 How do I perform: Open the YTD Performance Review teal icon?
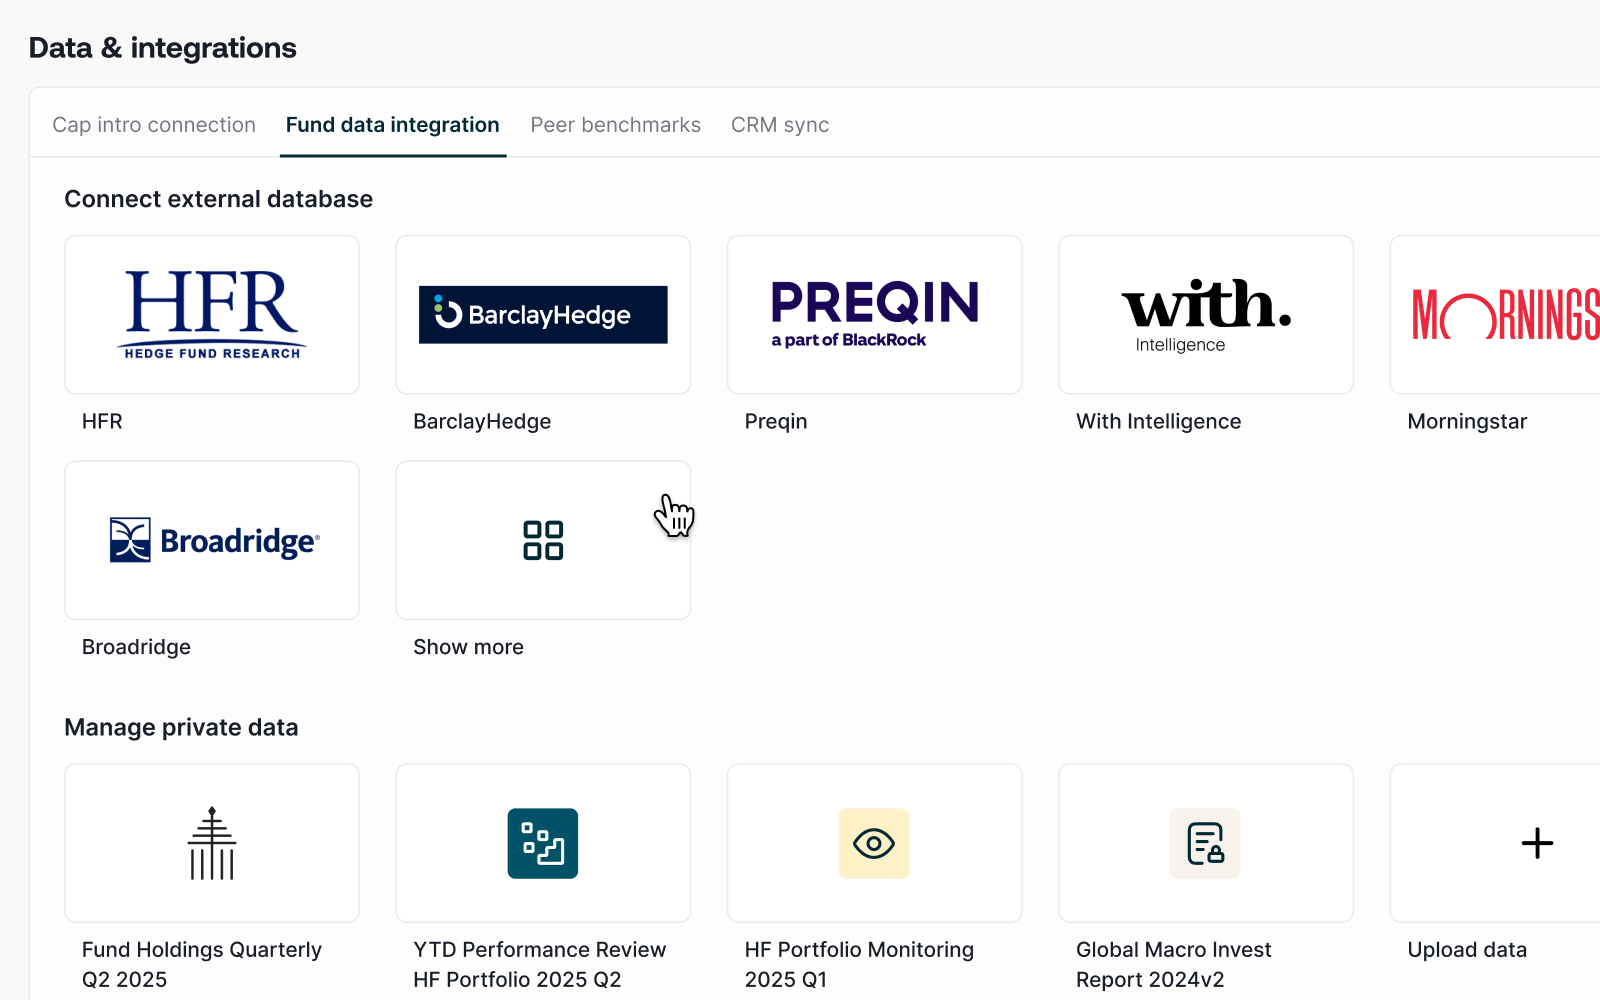[x=543, y=843]
